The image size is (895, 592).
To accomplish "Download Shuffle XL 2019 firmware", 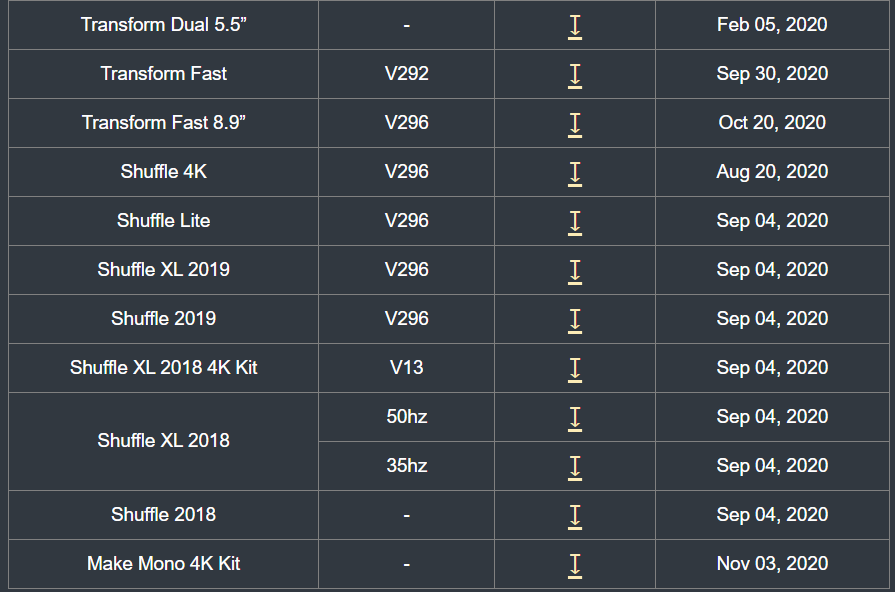I will click(x=575, y=272).
